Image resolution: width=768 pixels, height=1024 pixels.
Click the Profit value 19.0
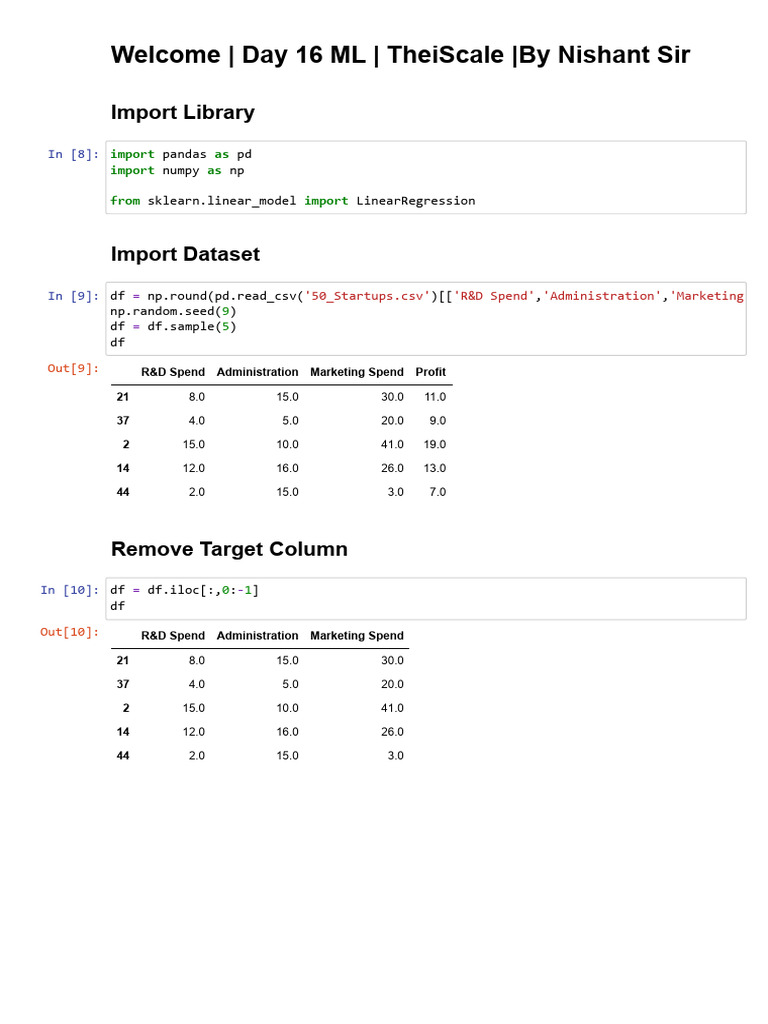(435, 444)
